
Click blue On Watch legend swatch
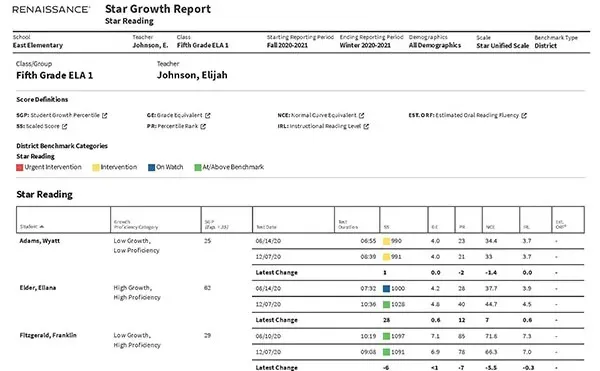(x=152, y=168)
